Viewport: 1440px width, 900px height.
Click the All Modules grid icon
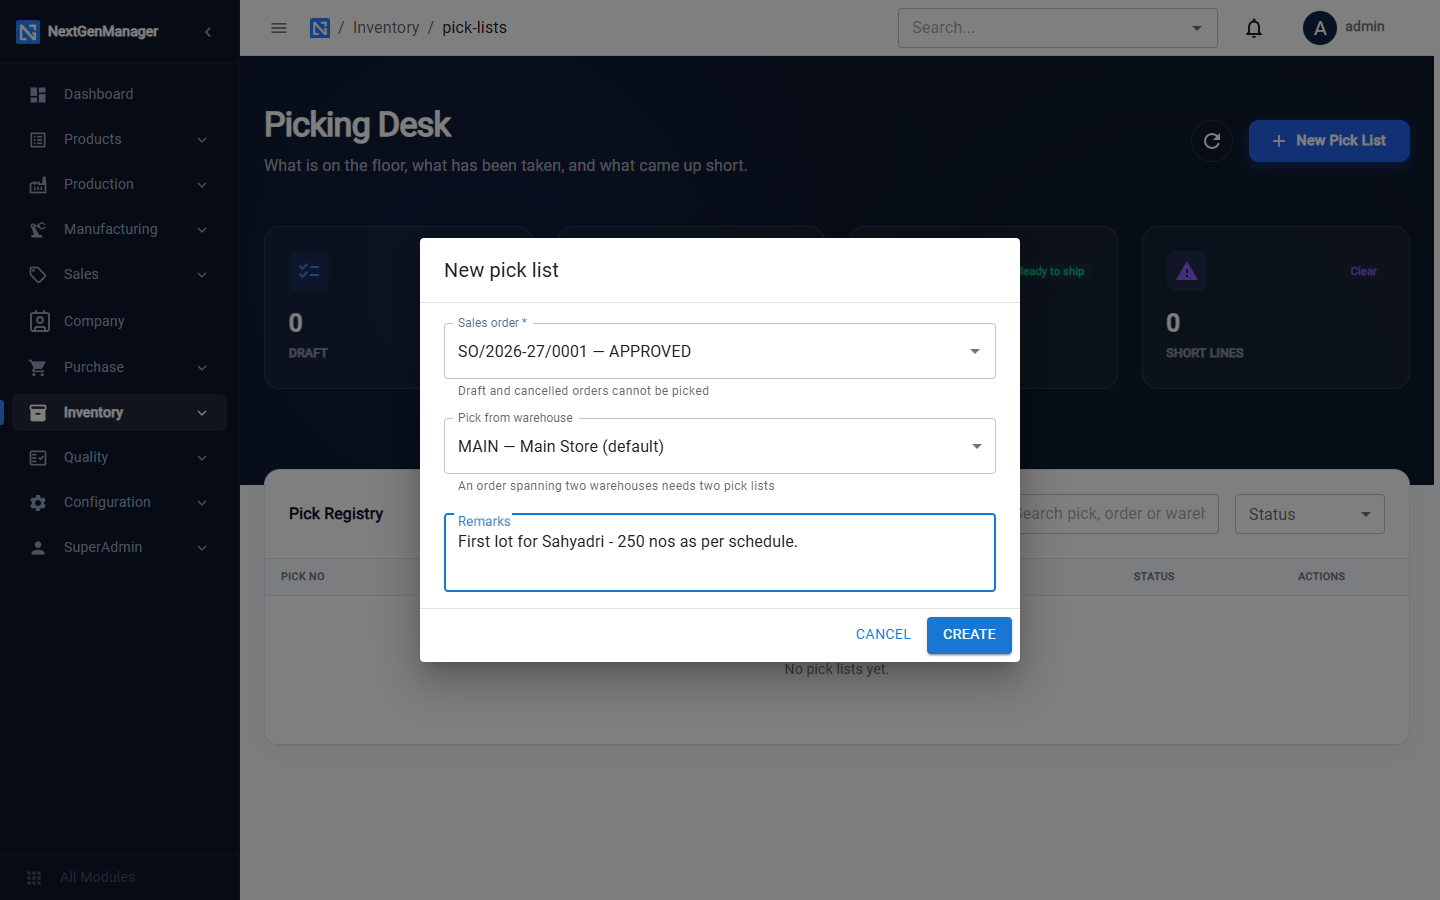tap(34, 877)
